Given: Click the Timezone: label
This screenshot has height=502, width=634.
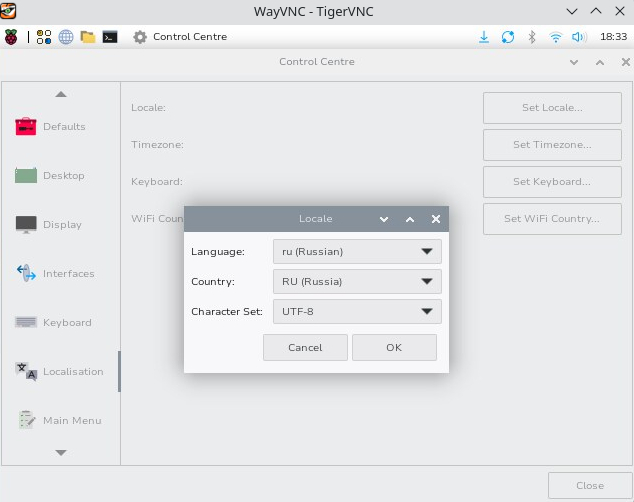Looking at the screenshot, I should (x=157, y=145).
